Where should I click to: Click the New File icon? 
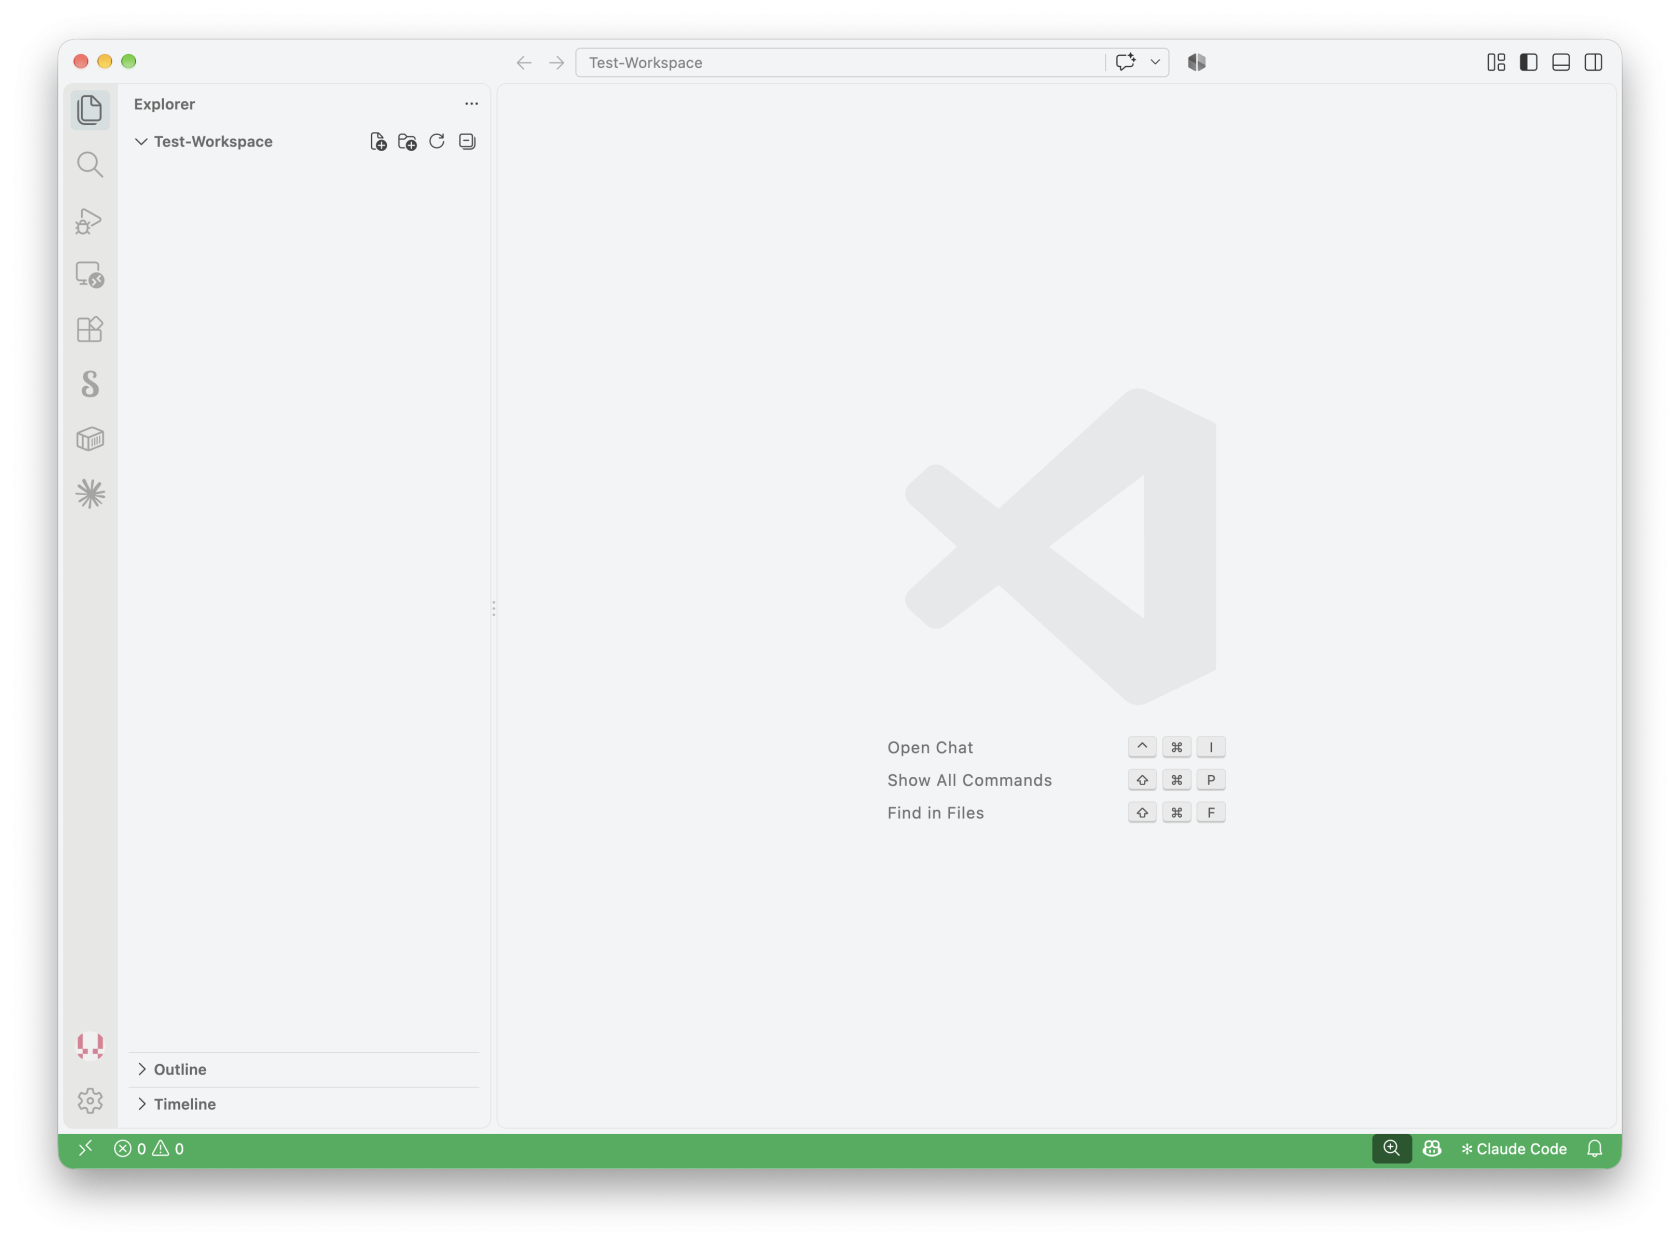pos(378,142)
